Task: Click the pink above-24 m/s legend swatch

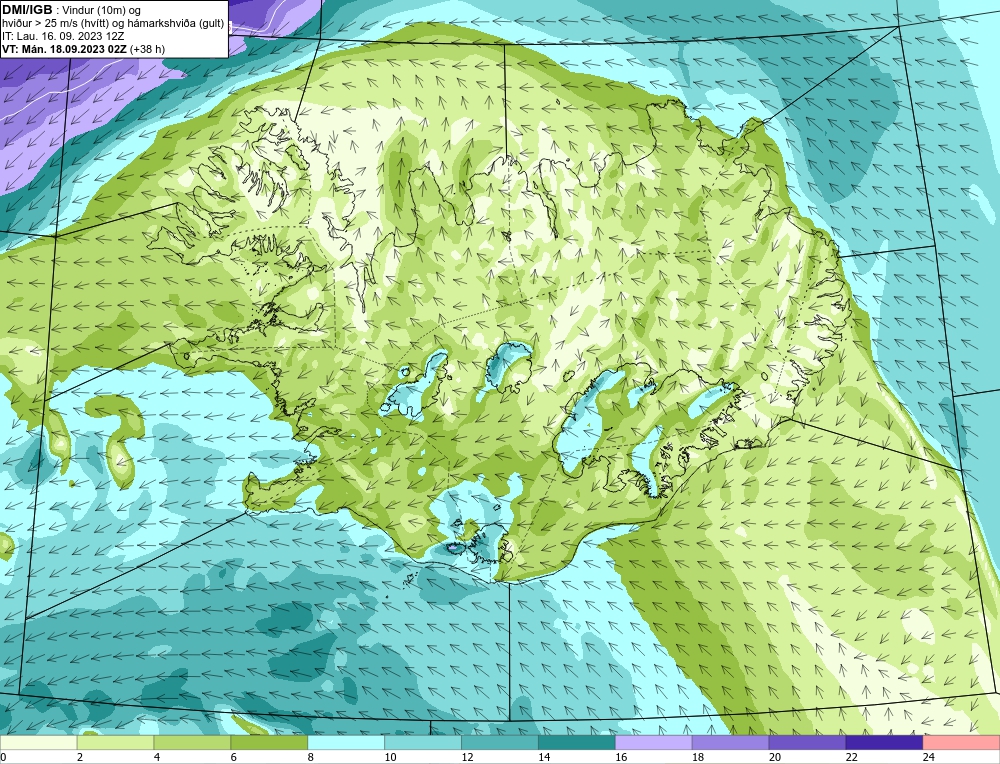Action: 961,742
